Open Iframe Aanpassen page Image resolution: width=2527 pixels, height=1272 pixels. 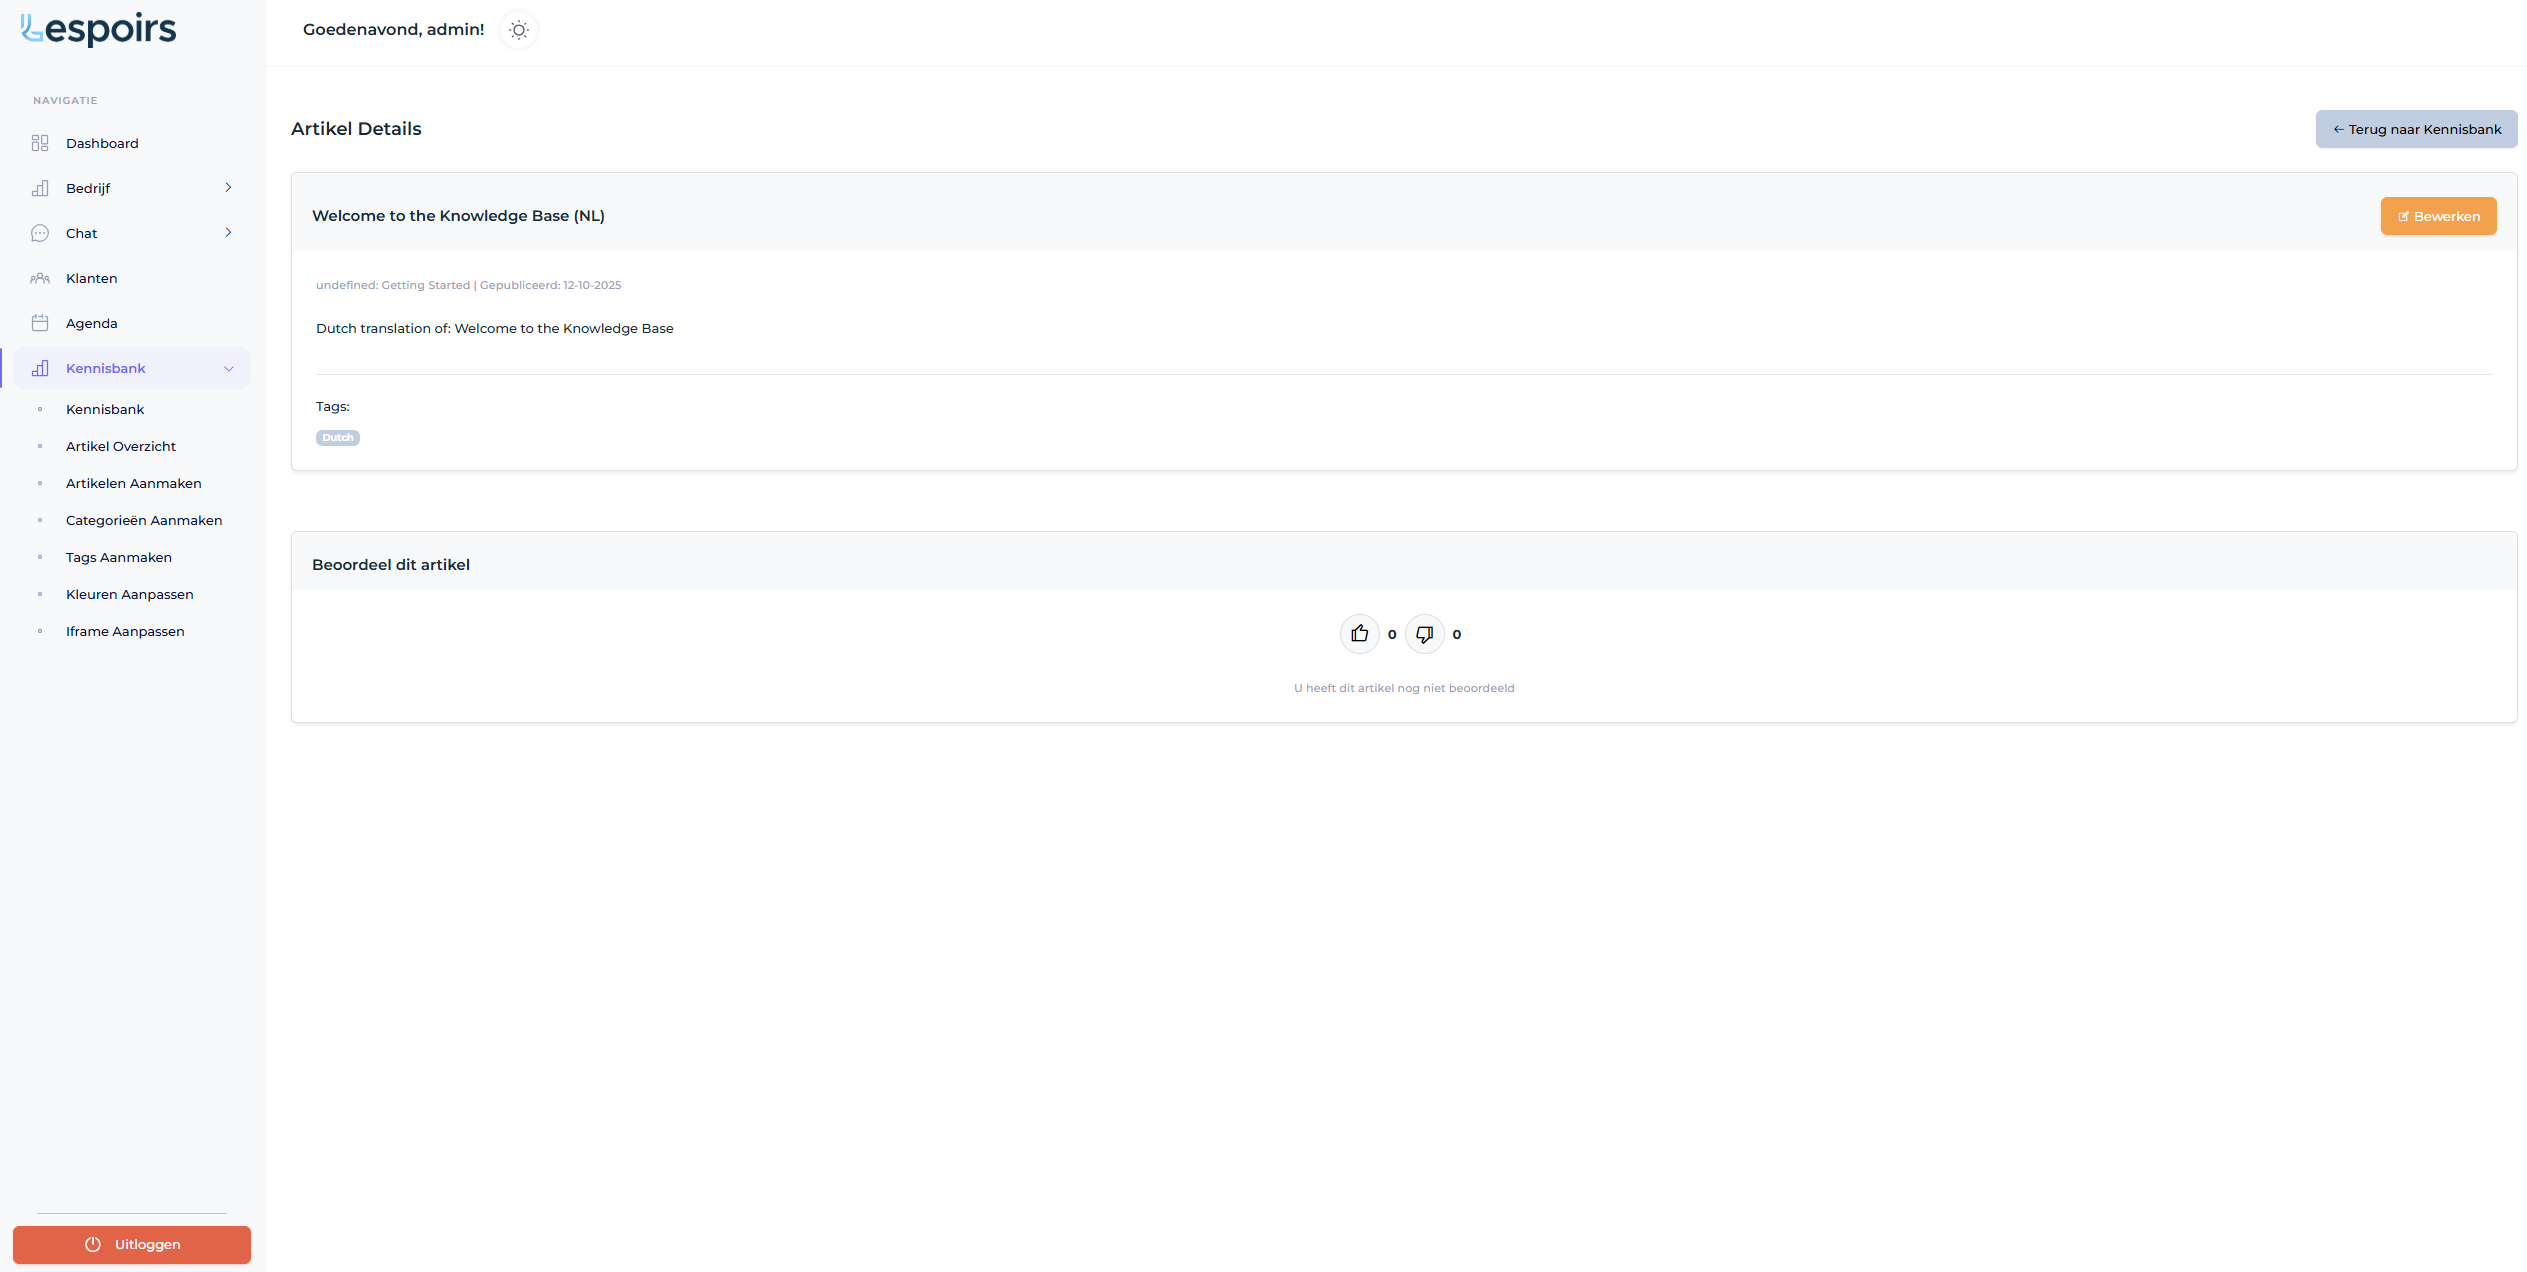pyautogui.click(x=125, y=631)
